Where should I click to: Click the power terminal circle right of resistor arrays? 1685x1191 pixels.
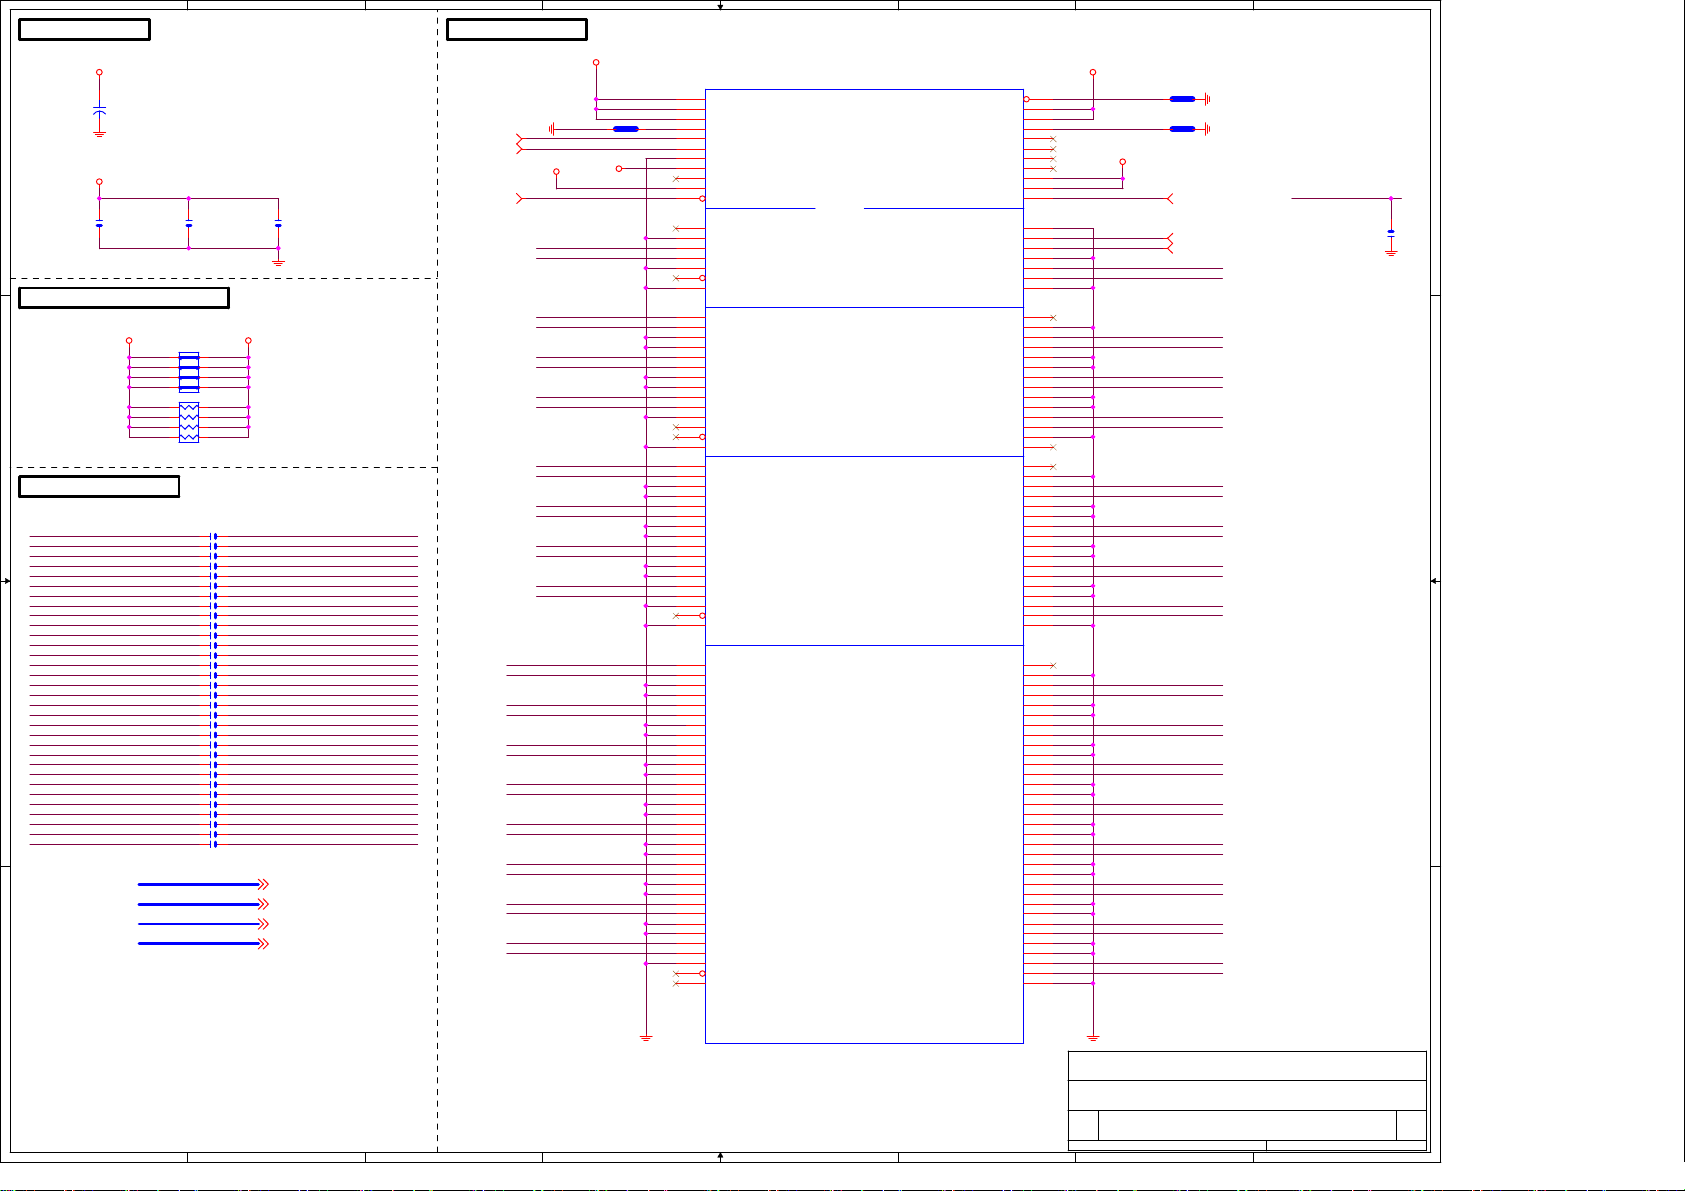click(x=248, y=341)
